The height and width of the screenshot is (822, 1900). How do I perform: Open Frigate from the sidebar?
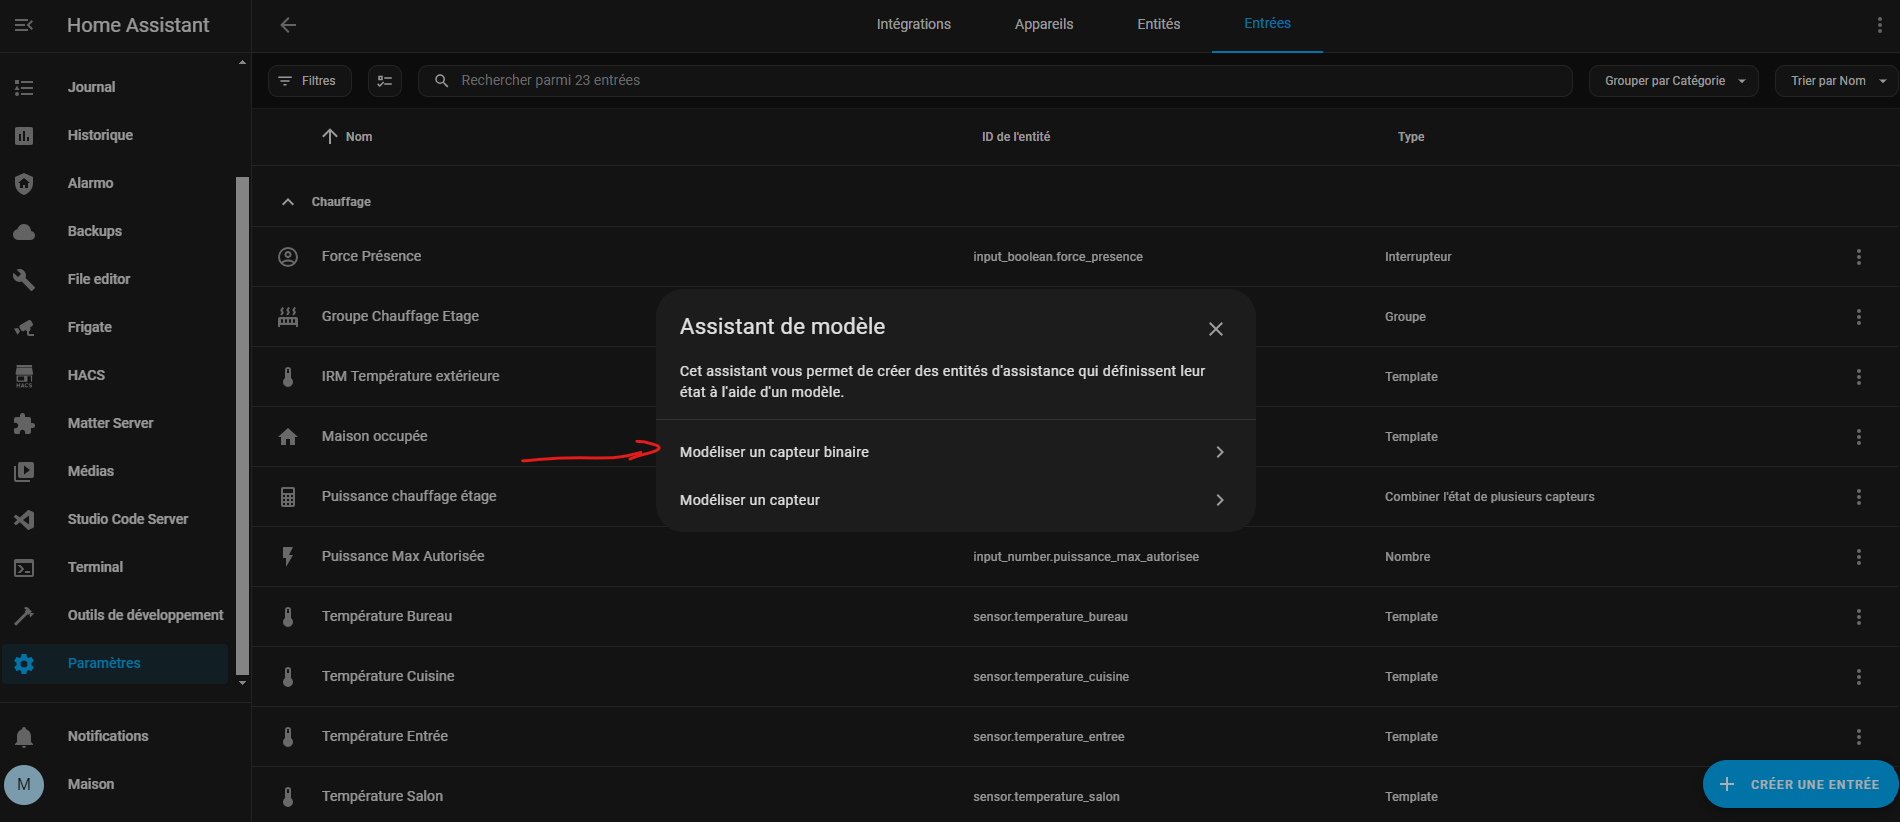(89, 327)
